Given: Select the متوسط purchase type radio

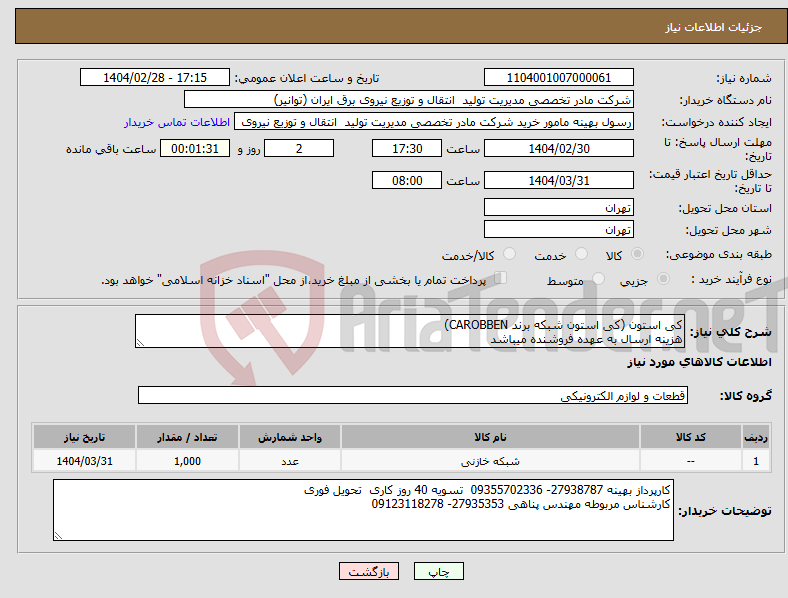Looking at the screenshot, I should (x=599, y=278).
